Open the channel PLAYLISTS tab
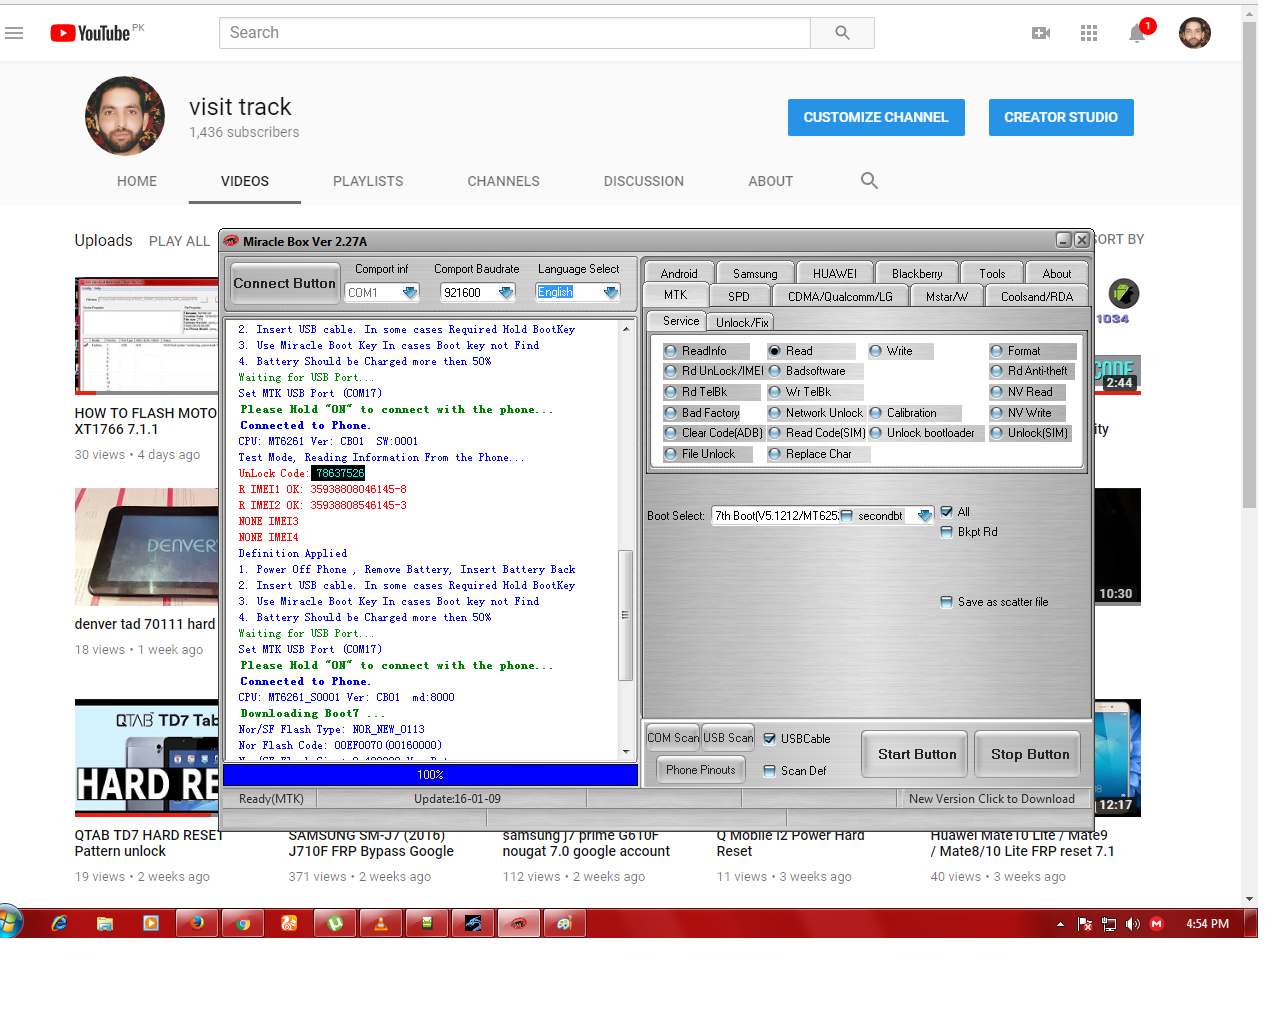The height and width of the screenshot is (1024, 1280). [x=368, y=181]
